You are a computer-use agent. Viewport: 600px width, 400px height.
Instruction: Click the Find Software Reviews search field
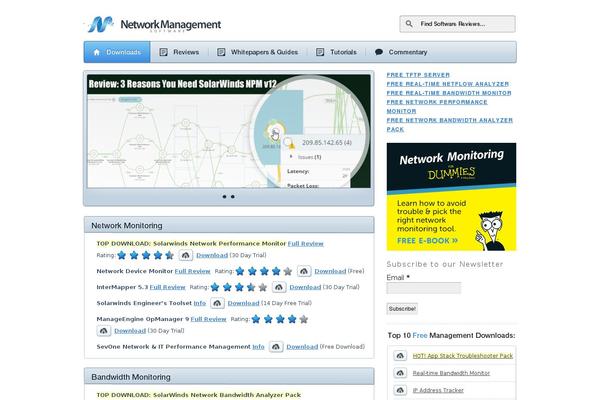[457, 24]
